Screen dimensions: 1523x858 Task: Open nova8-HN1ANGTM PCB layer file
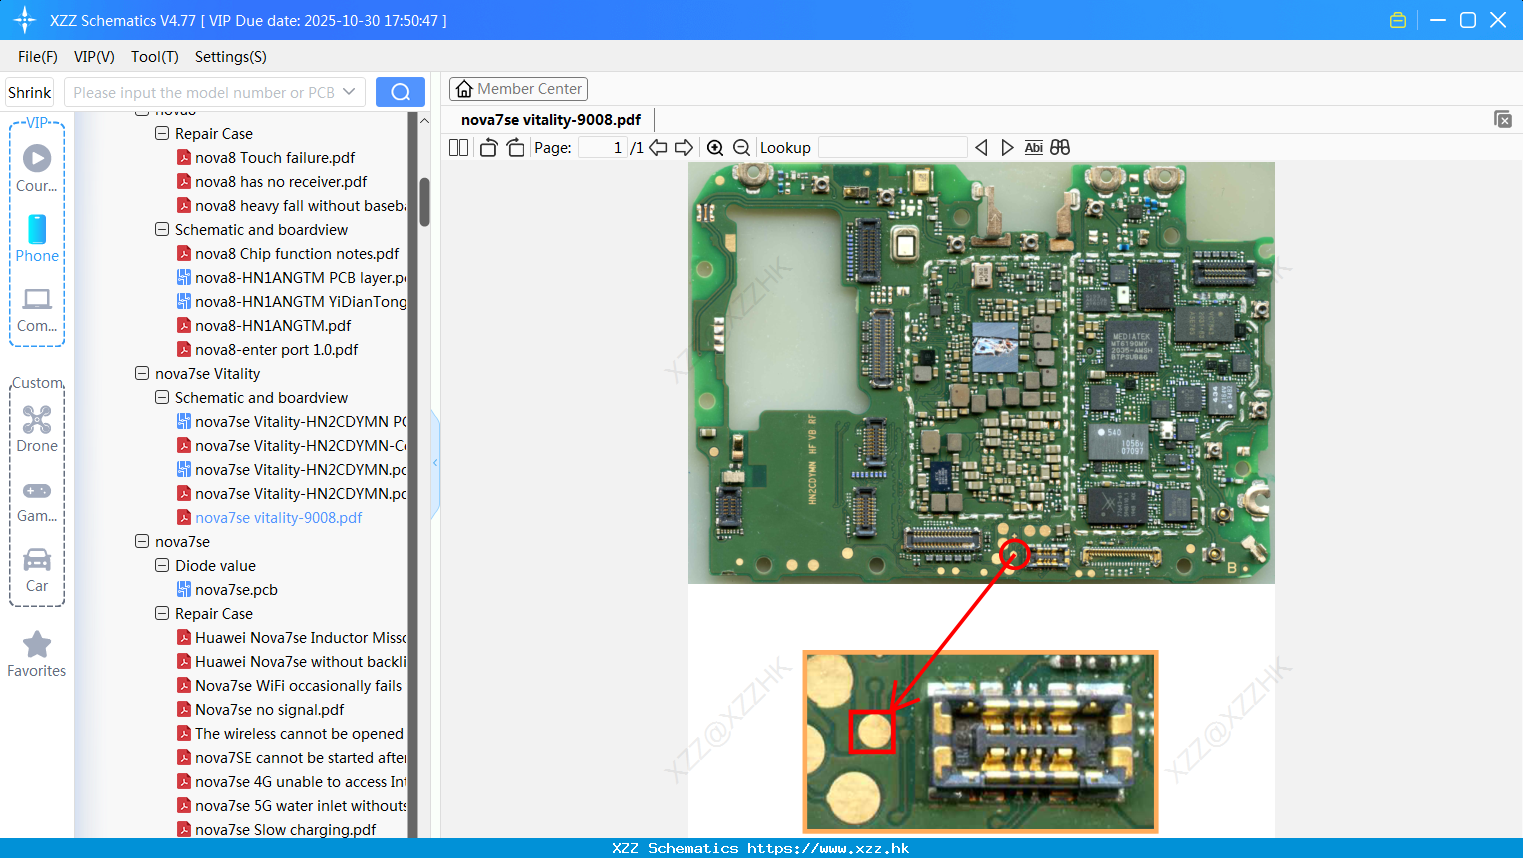point(300,278)
